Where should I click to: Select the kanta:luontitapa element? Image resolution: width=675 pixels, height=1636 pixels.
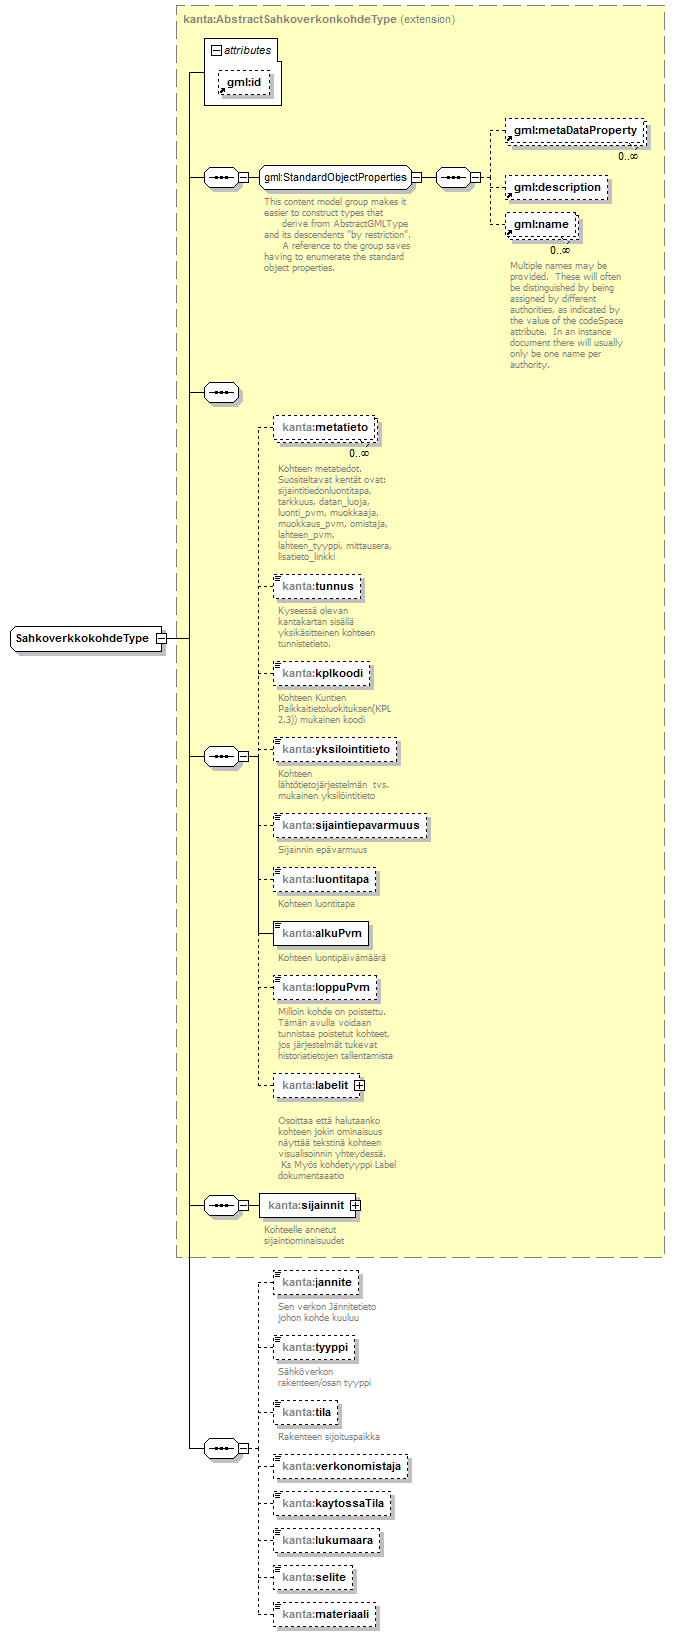tap(325, 880)
